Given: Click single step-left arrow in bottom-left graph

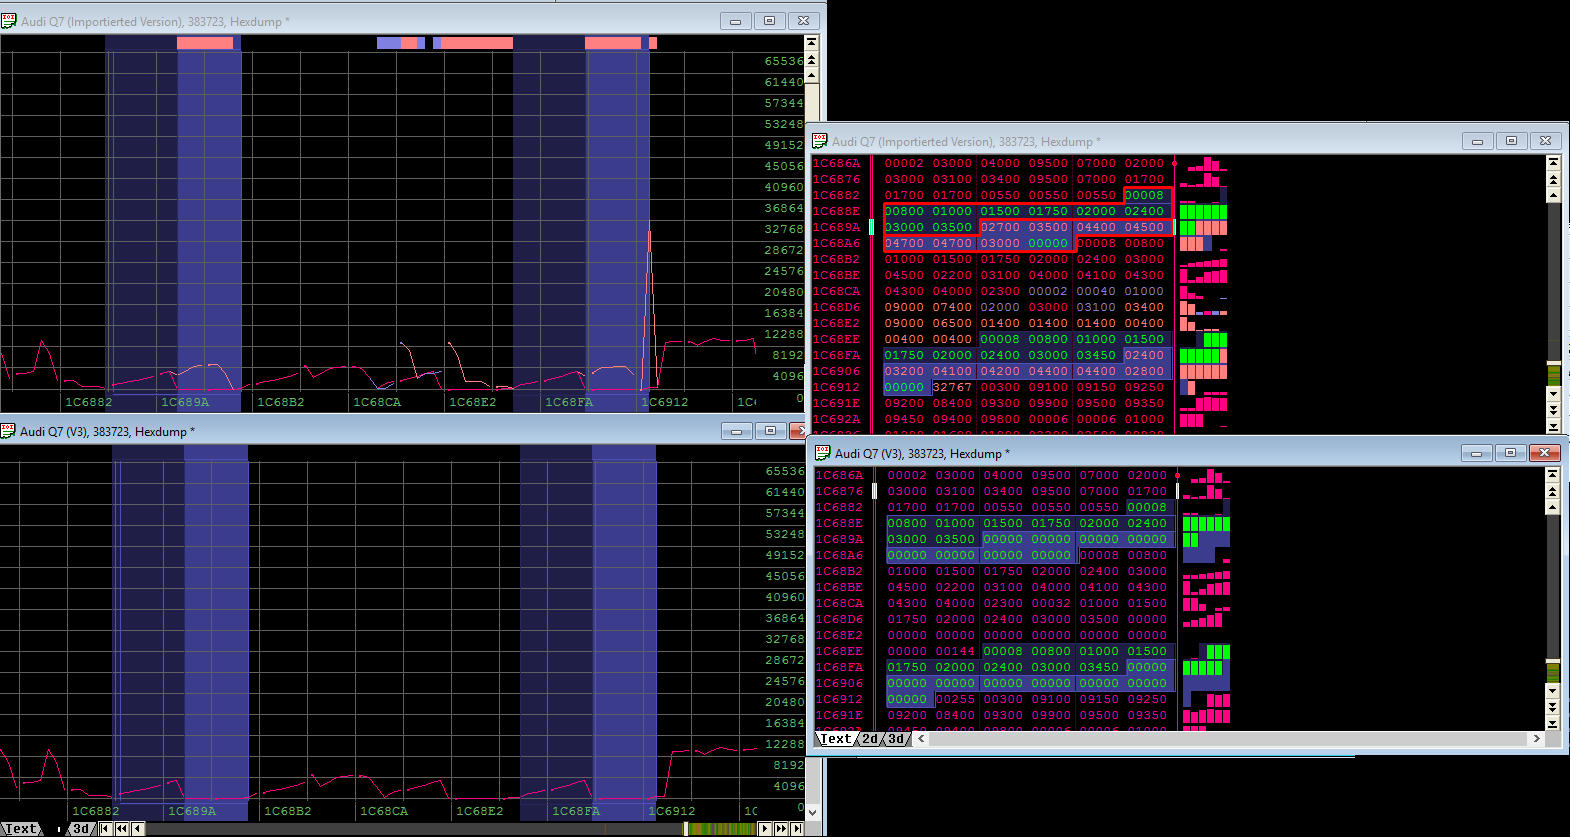Looking at the screenshot, I should coord(137,828).
